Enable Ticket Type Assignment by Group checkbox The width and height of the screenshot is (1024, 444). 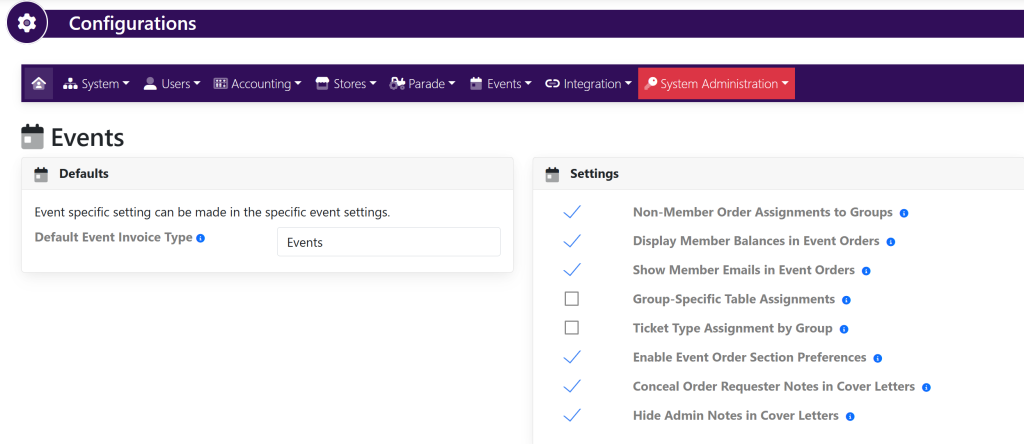(572, 328)
